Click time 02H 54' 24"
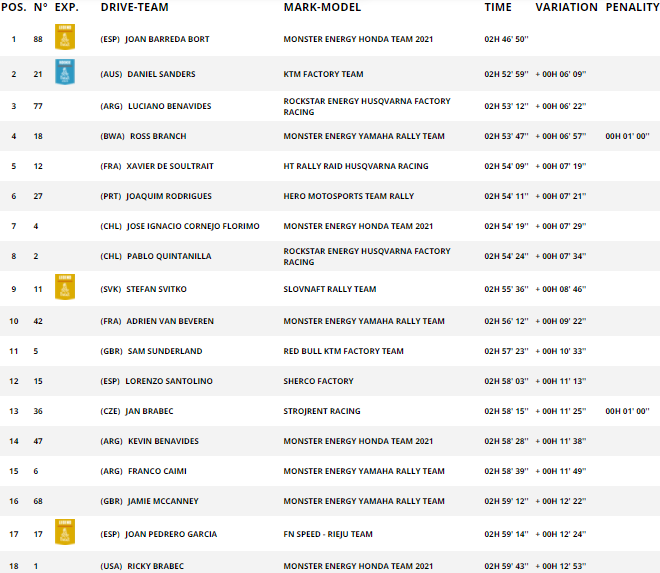Viewport: 660px width, 573px height. (506, 256)
